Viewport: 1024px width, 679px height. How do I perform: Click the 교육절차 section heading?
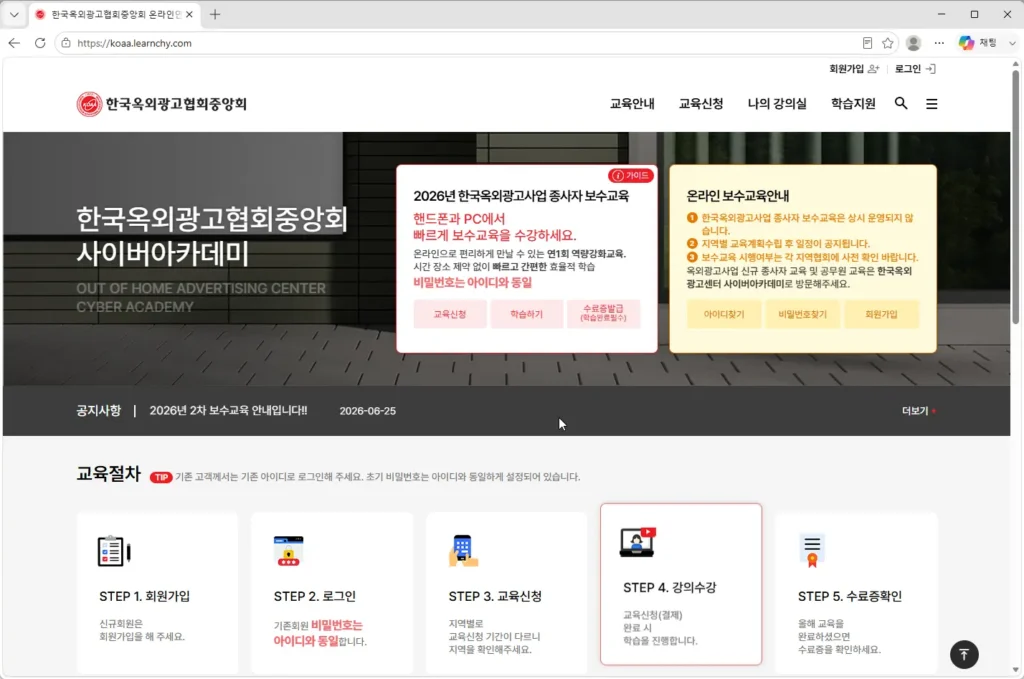(x=108, y=473)
